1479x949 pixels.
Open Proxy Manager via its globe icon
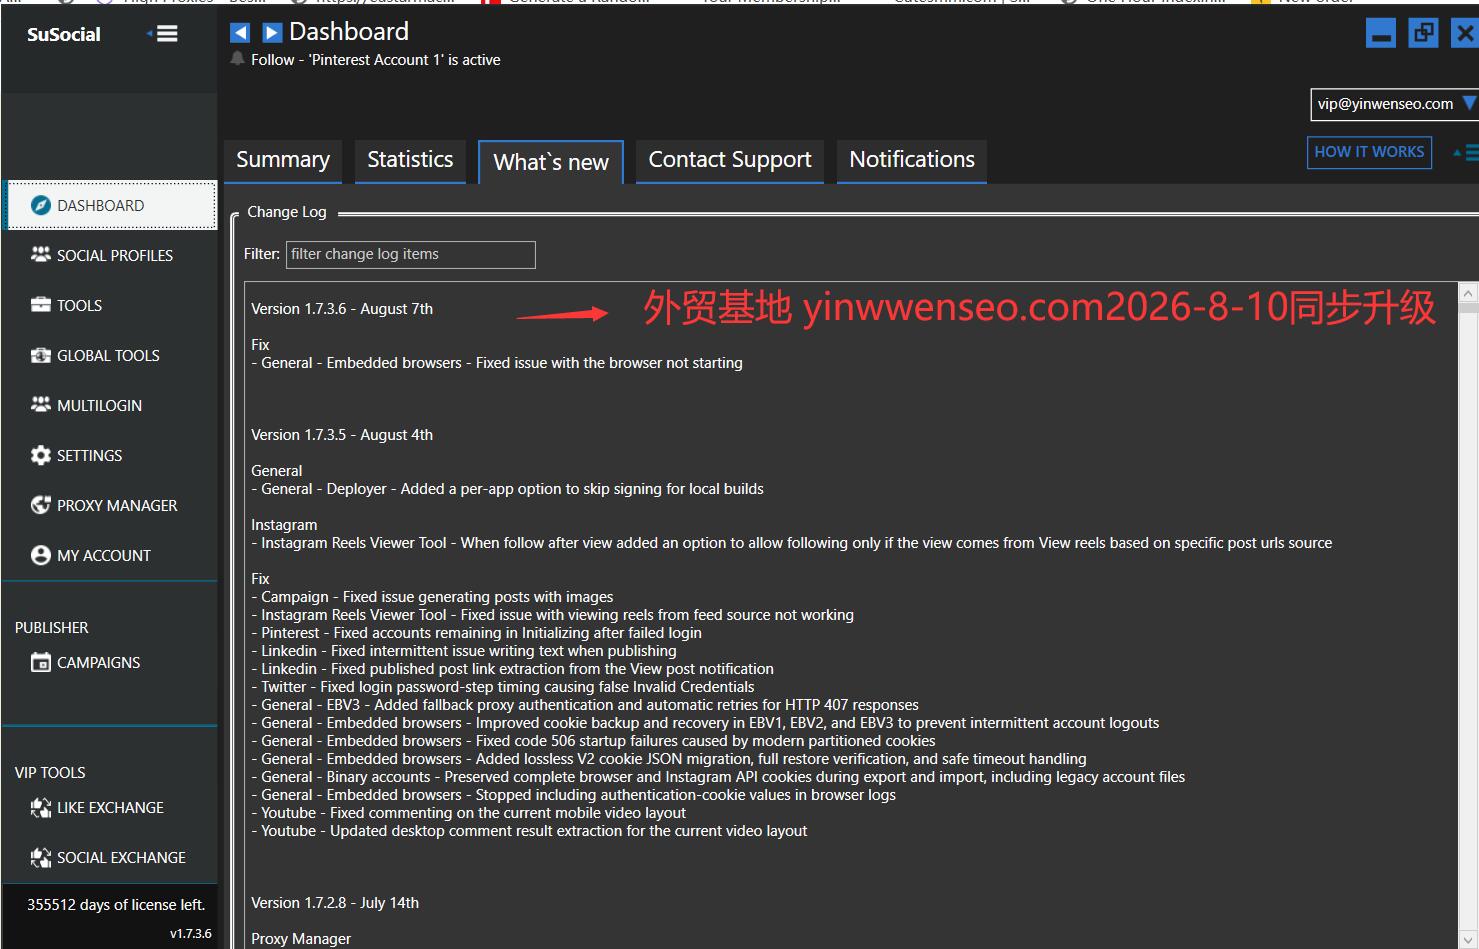coord(41,505)
